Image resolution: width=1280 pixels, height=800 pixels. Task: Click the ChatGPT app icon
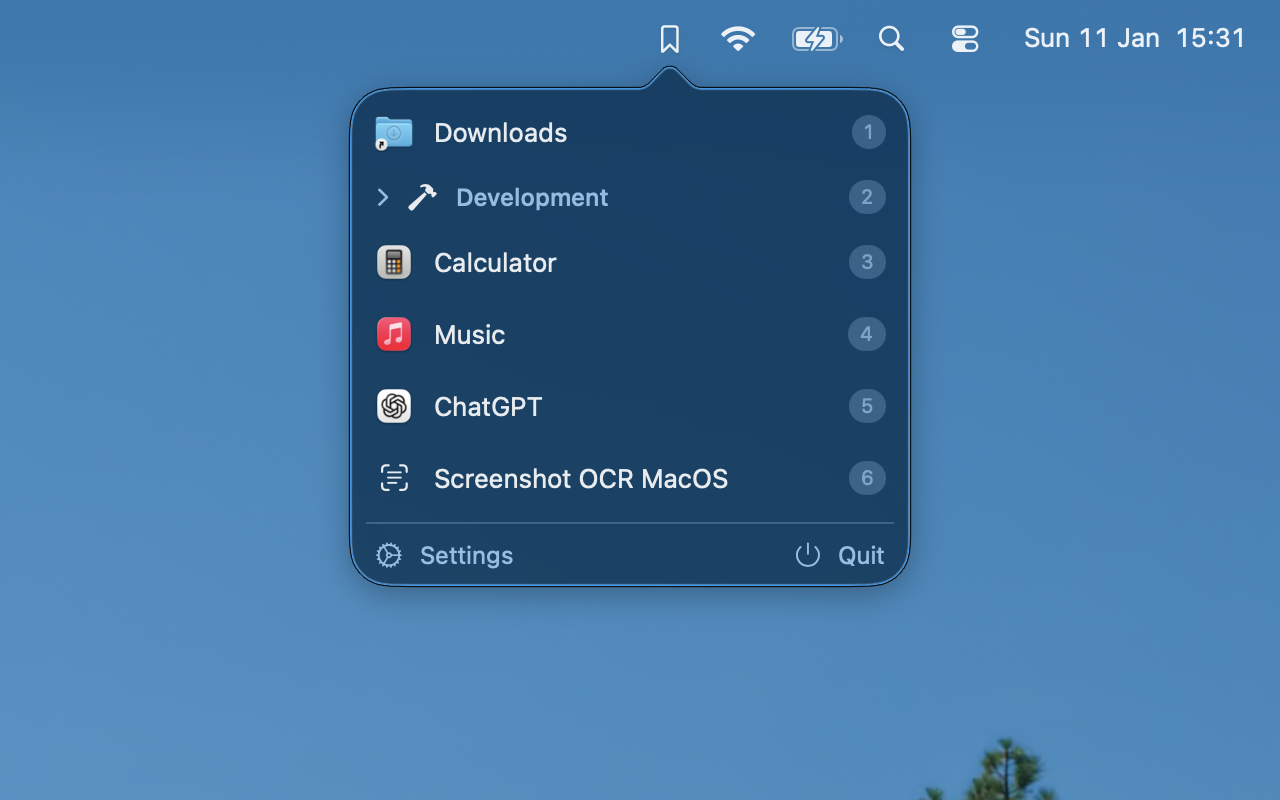coord(393,406)
